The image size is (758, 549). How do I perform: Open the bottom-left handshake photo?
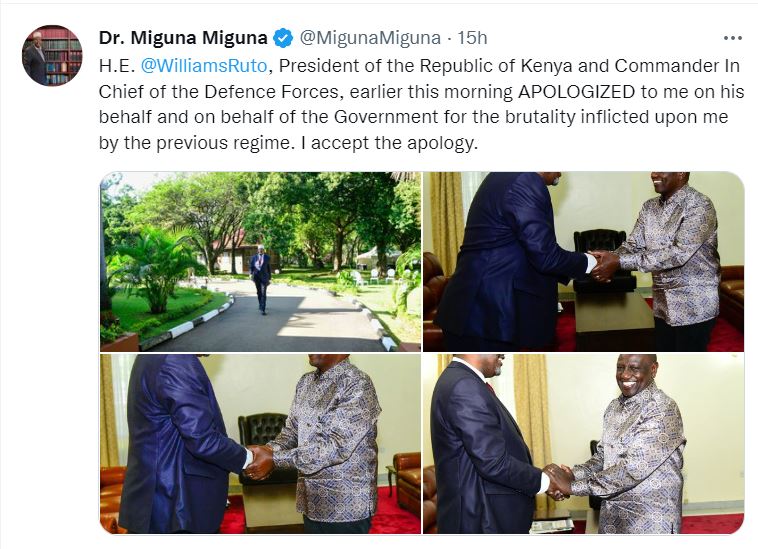click(x=261, y=444)
